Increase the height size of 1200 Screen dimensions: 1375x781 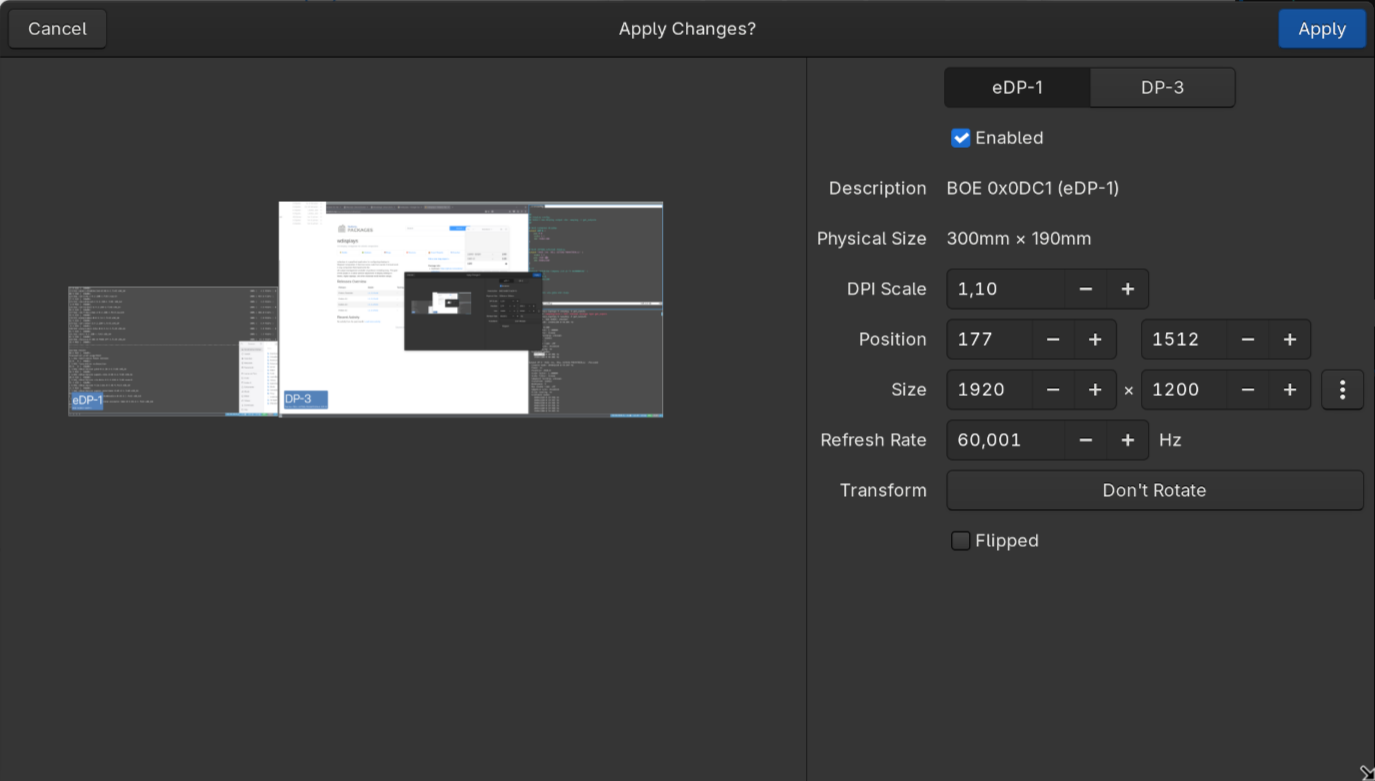coord(1290,389)
